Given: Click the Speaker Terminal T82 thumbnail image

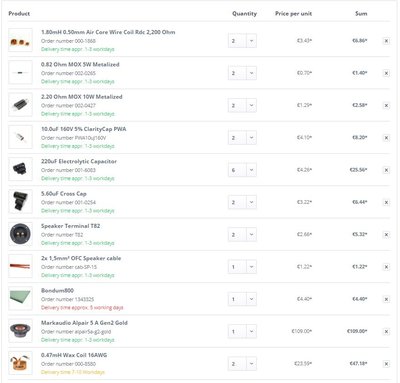Looking at the screenshot, I should (x=20, y=234).
